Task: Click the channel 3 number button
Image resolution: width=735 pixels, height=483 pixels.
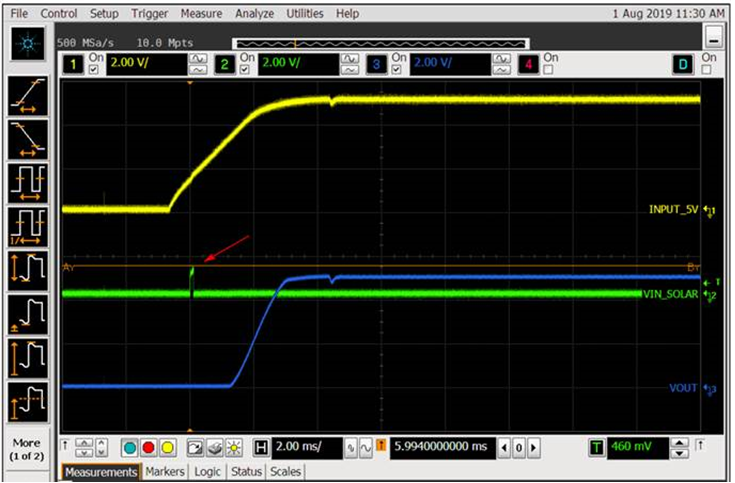Action: [376, 64]
